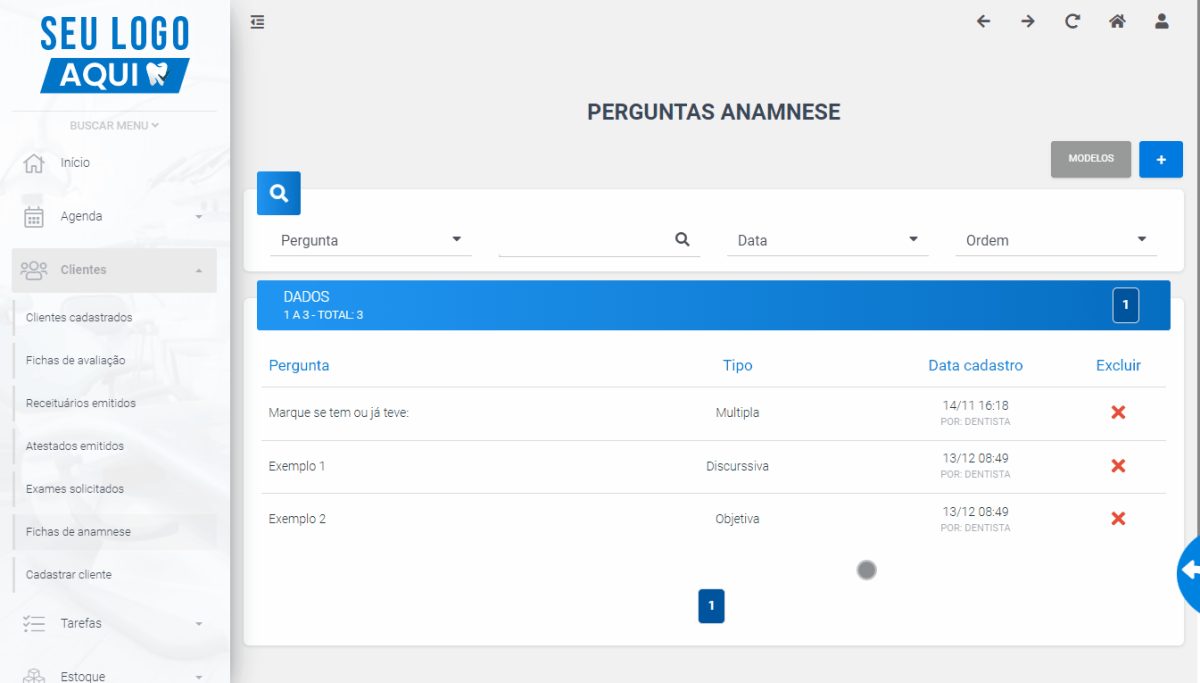Open the home icon in top bar

point(1117,21)
